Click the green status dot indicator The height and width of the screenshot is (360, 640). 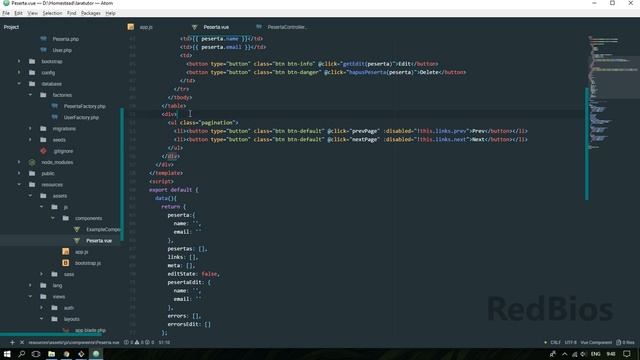pos(545,342)
